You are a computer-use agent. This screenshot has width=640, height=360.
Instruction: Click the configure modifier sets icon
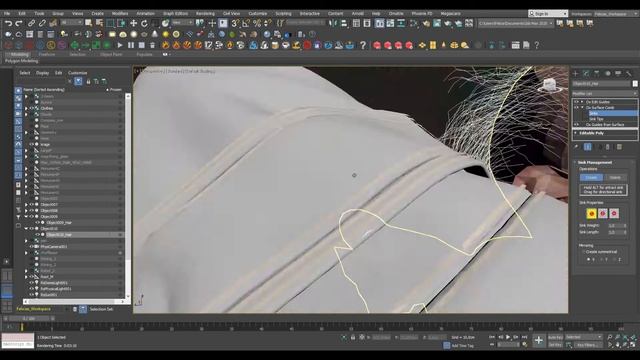[x=619, y=147]
